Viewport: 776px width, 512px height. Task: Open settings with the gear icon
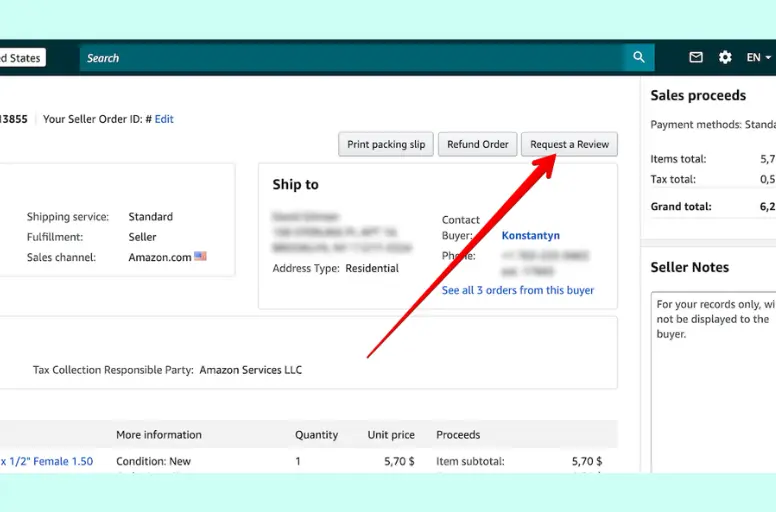pos(725,58)
